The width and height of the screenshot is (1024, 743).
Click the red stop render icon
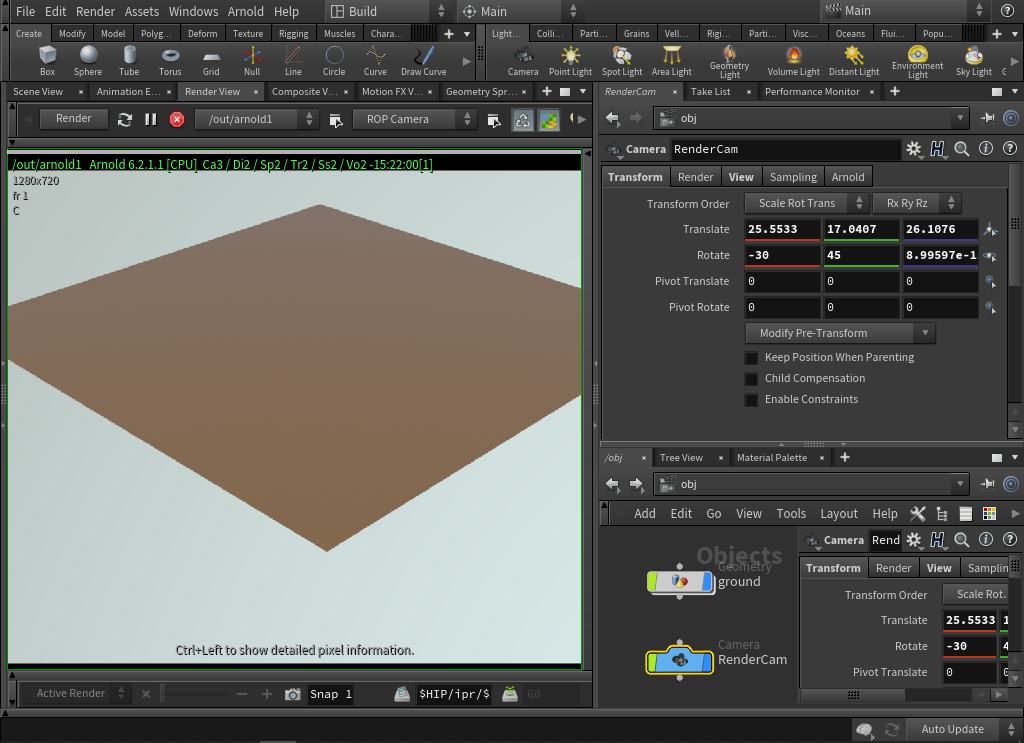click(177, 119)
